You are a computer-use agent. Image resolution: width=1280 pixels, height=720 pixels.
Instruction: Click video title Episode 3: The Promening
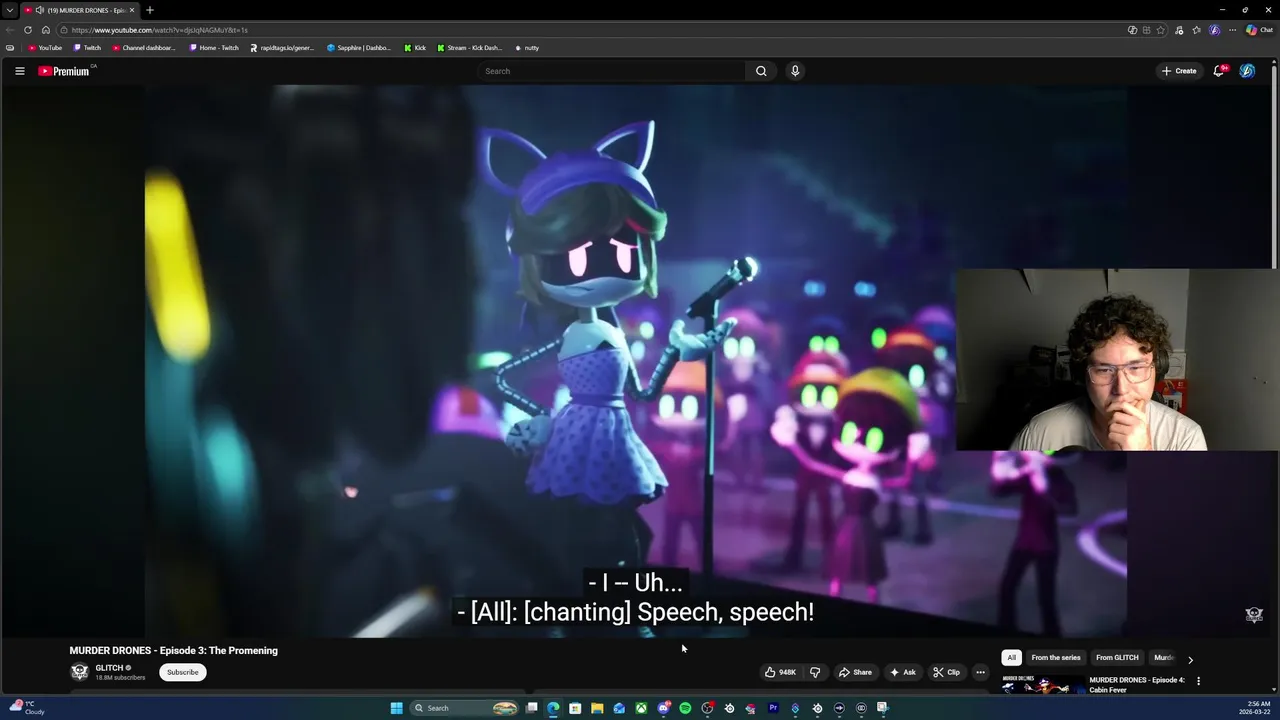tap(174, 650)
